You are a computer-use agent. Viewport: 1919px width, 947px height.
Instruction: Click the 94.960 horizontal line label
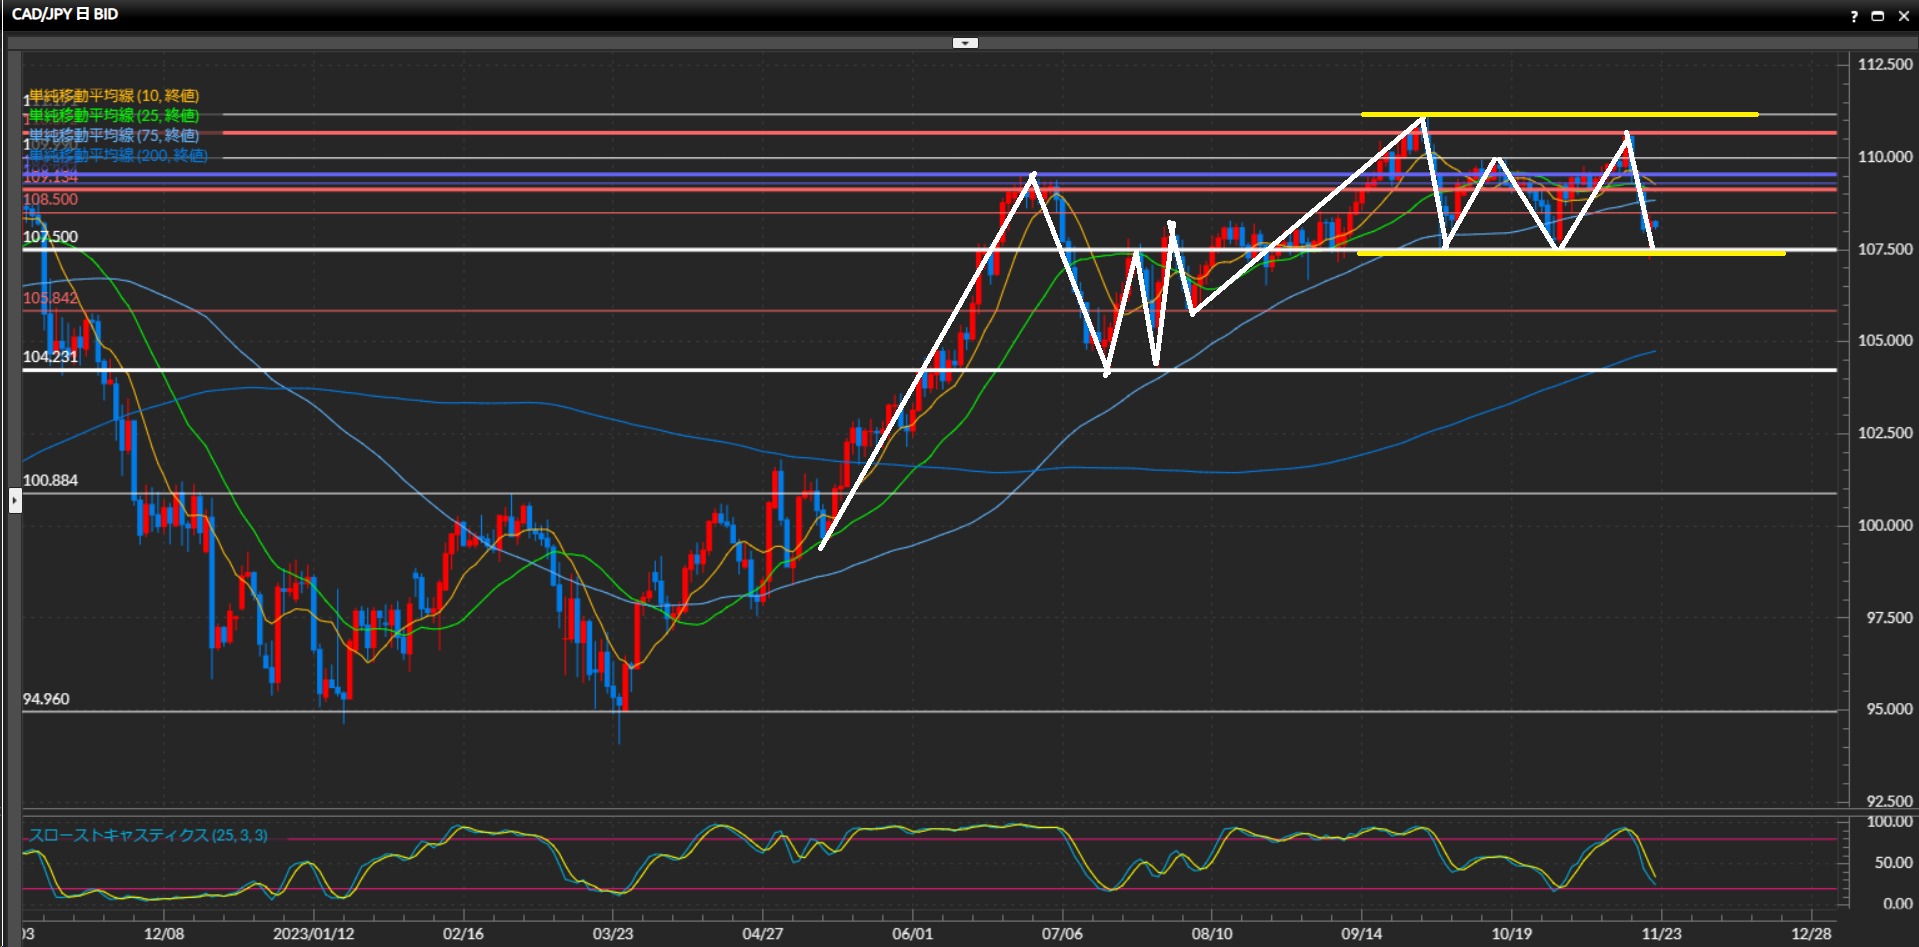[46, 699]
